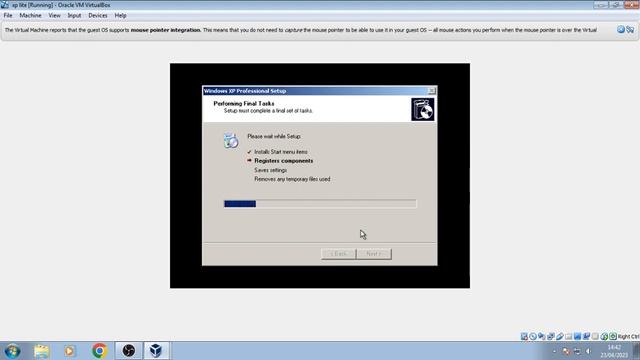The height and width of the screenshot is (360, 640).
Task: Click 'Saves settings' step text
Action: tap(271, 170)
